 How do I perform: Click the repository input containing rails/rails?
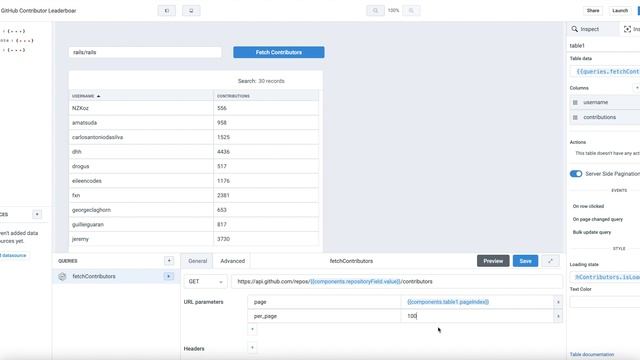pos(145,52)
